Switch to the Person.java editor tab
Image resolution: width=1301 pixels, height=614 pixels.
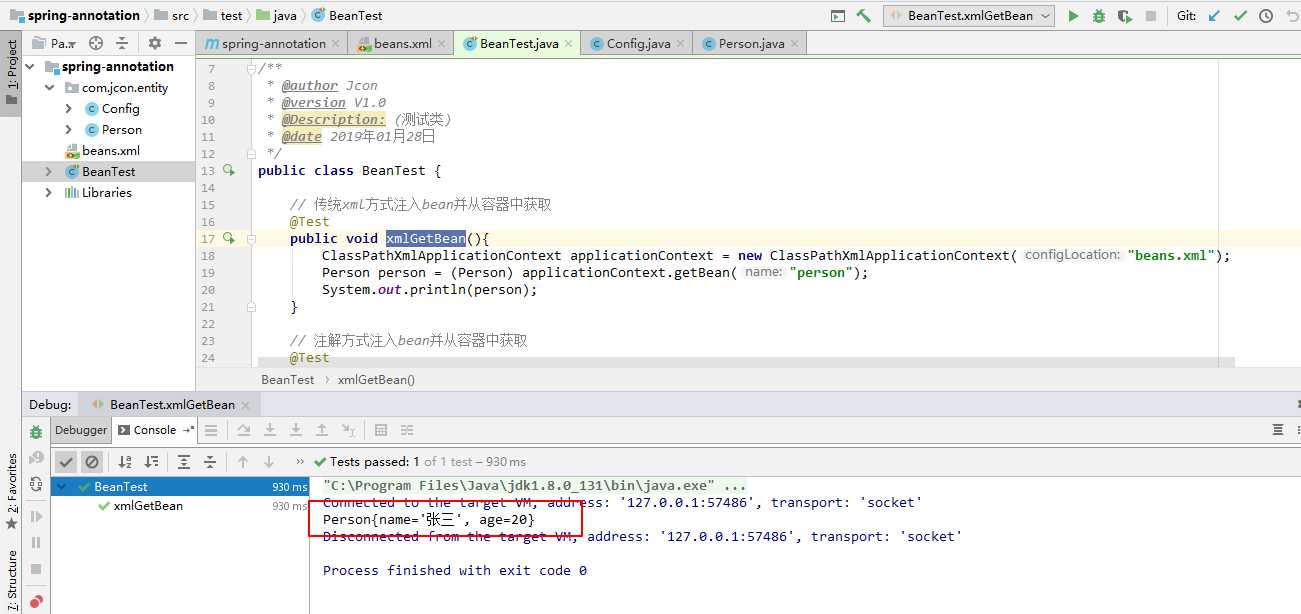(744, 44)
